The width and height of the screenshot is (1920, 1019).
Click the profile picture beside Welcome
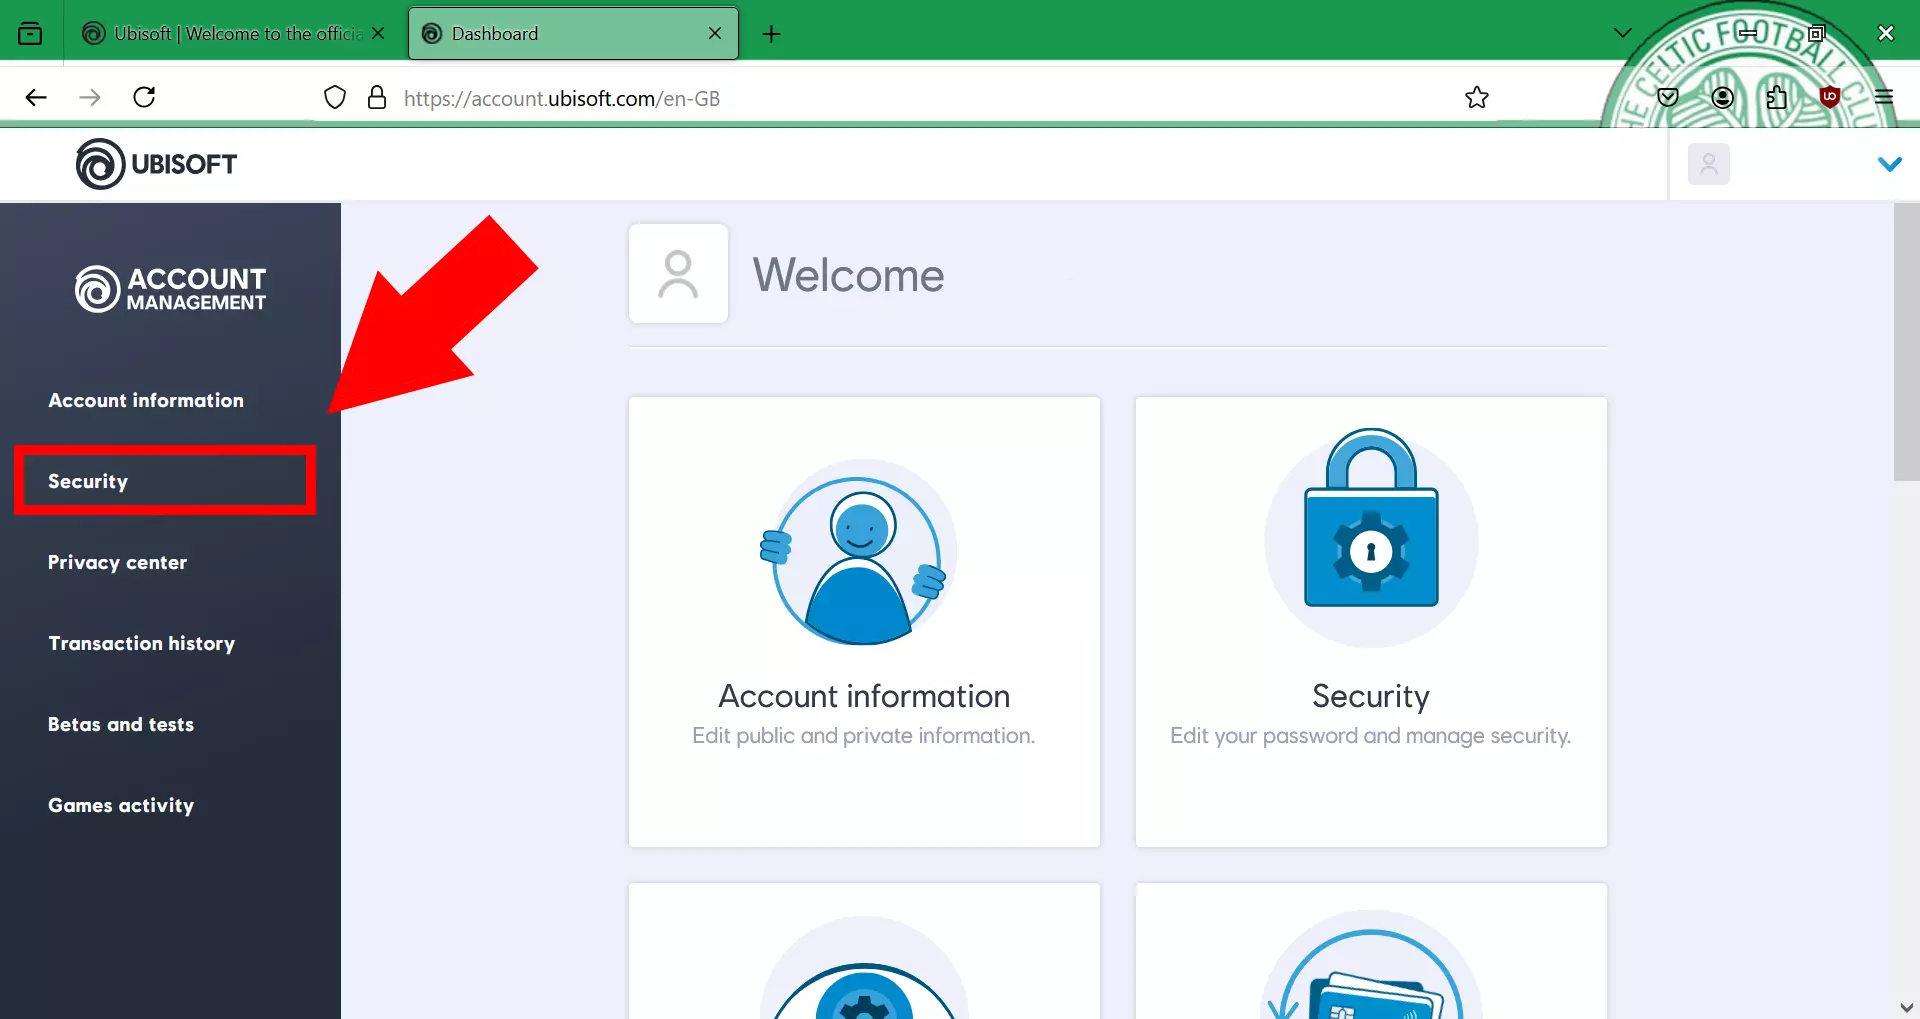point(678,273)
